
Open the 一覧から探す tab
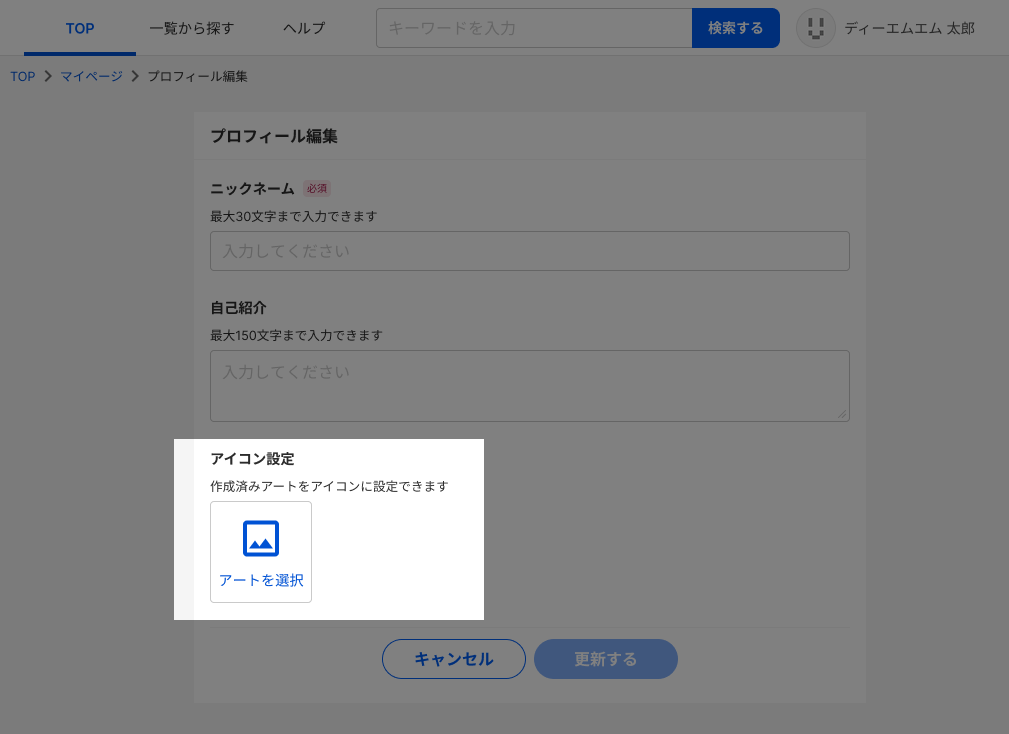(191, 28)
